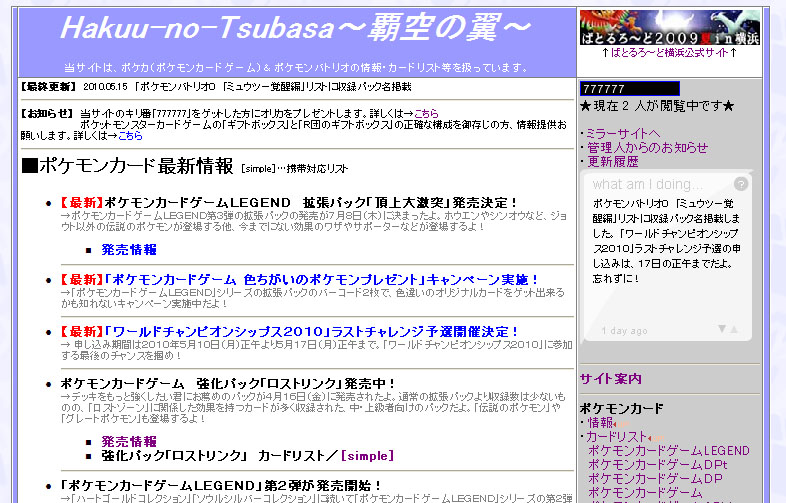Open the カードリスト sidebar link
Image resolution: width=786 pixels, height=503 pixels.
pyautogui.click(x=617, y=437)
